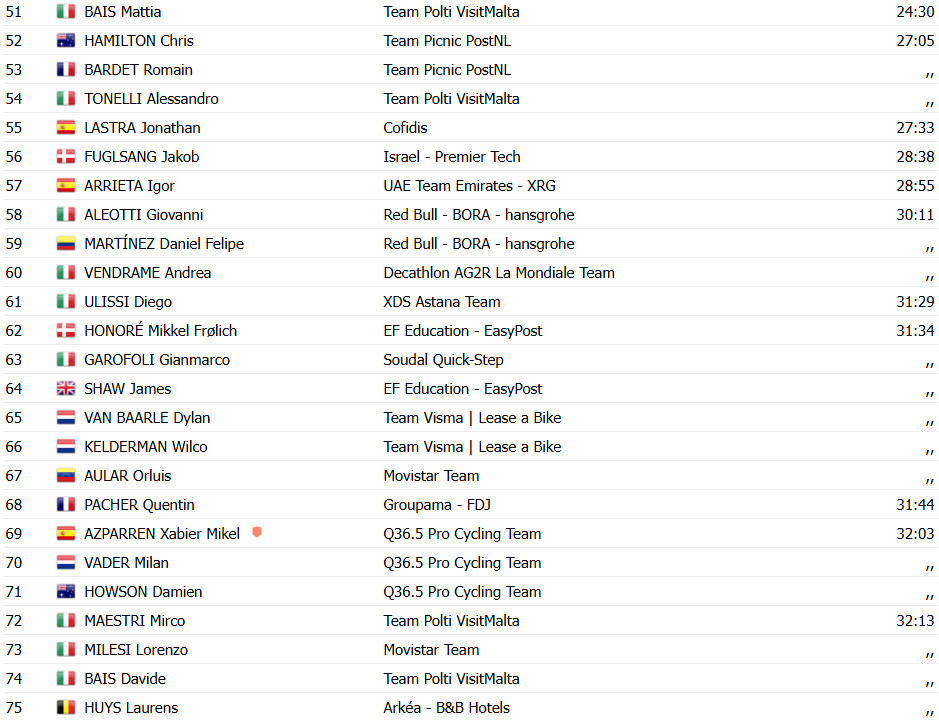Open rider MAESTRI Mirco

[135, 621]
